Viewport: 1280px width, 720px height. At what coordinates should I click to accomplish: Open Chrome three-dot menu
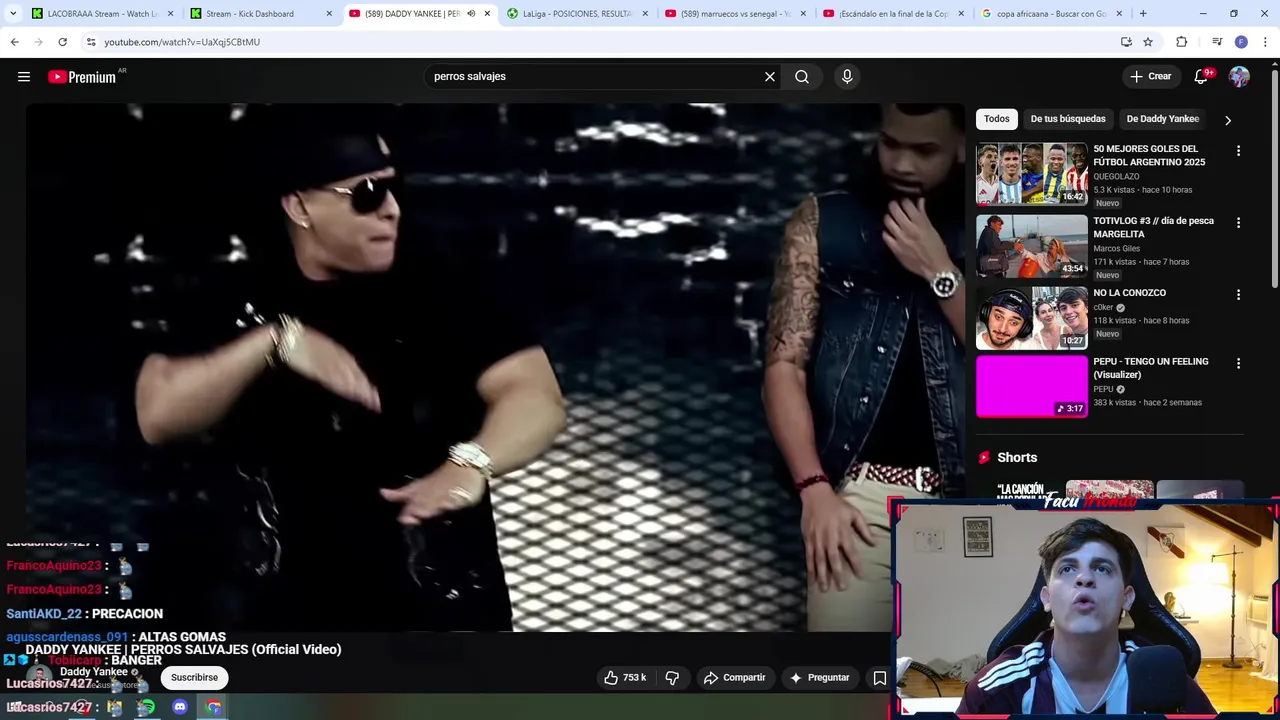pyautogui.click(x=1266, y=42)
